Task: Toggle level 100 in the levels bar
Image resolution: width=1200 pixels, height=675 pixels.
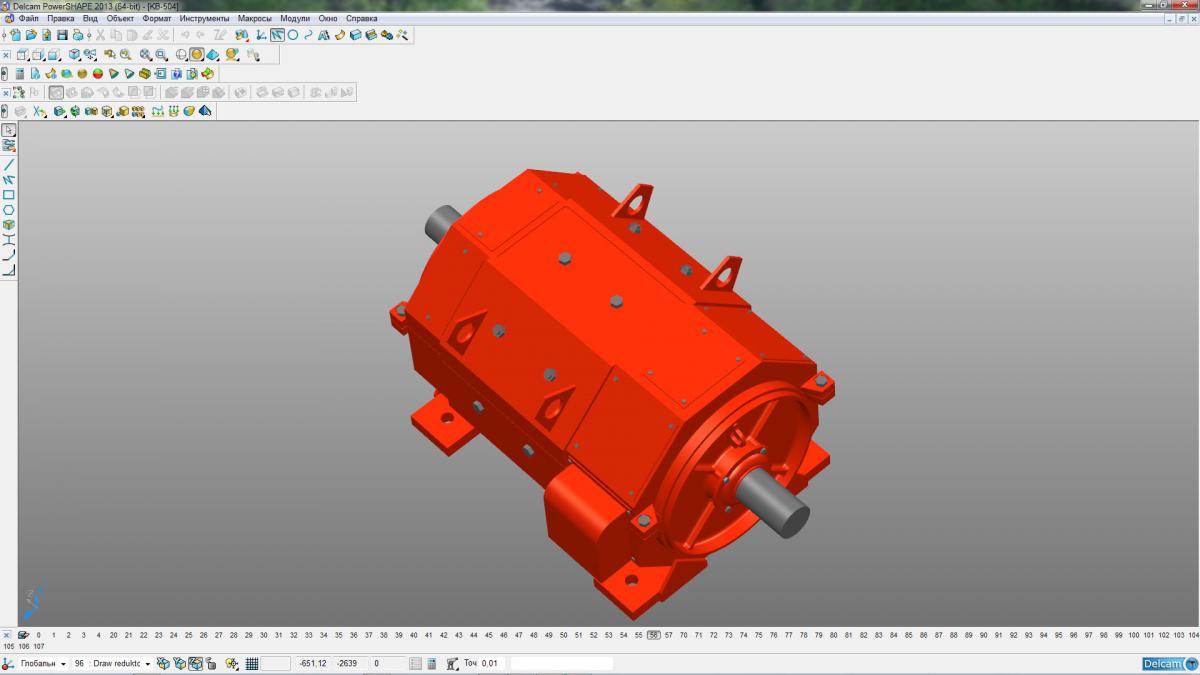Action: (x=1134, y=635)
